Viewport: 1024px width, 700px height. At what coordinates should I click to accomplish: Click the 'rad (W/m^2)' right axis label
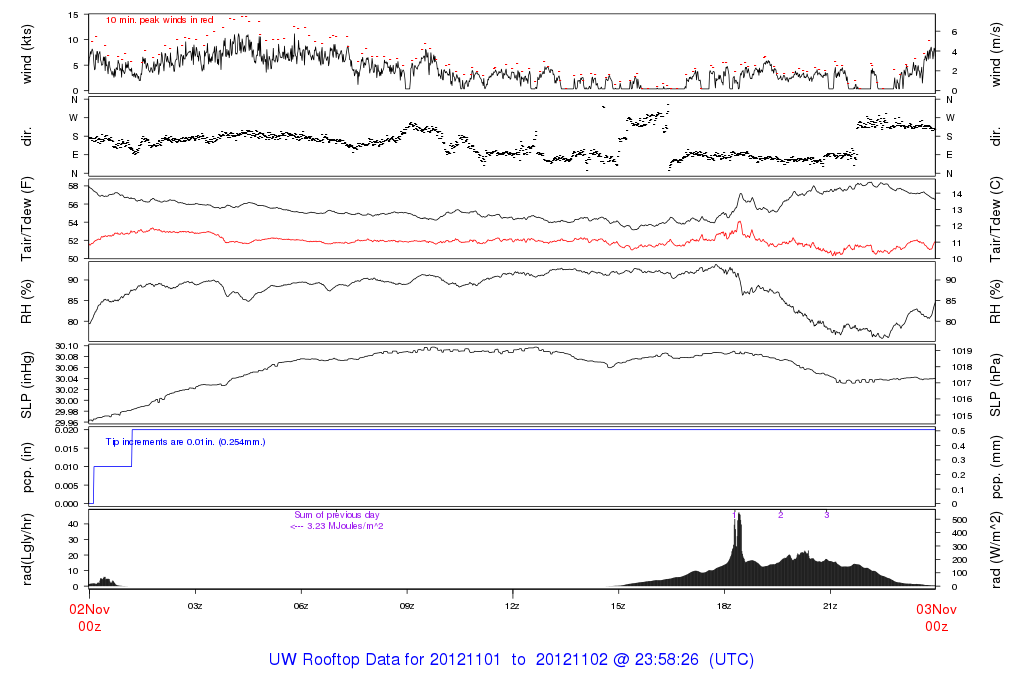coord(996,548)
